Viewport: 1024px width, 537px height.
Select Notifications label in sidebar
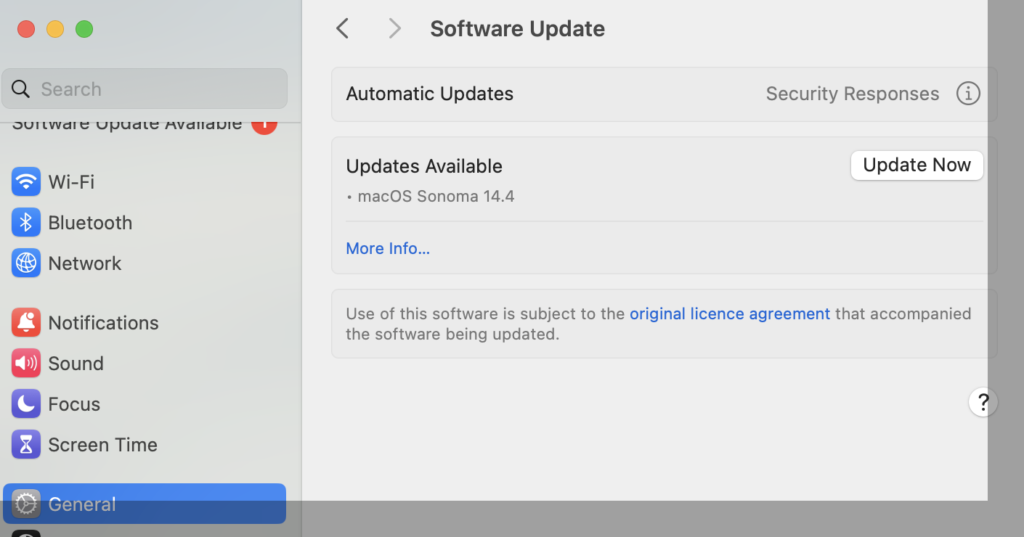point(103,323)
